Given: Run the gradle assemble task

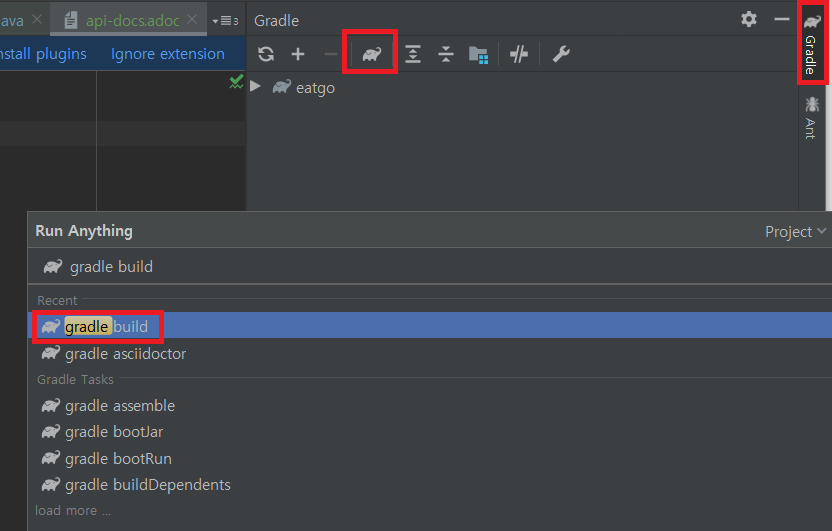Looking at the screenshot, I should tap(430, 406).
